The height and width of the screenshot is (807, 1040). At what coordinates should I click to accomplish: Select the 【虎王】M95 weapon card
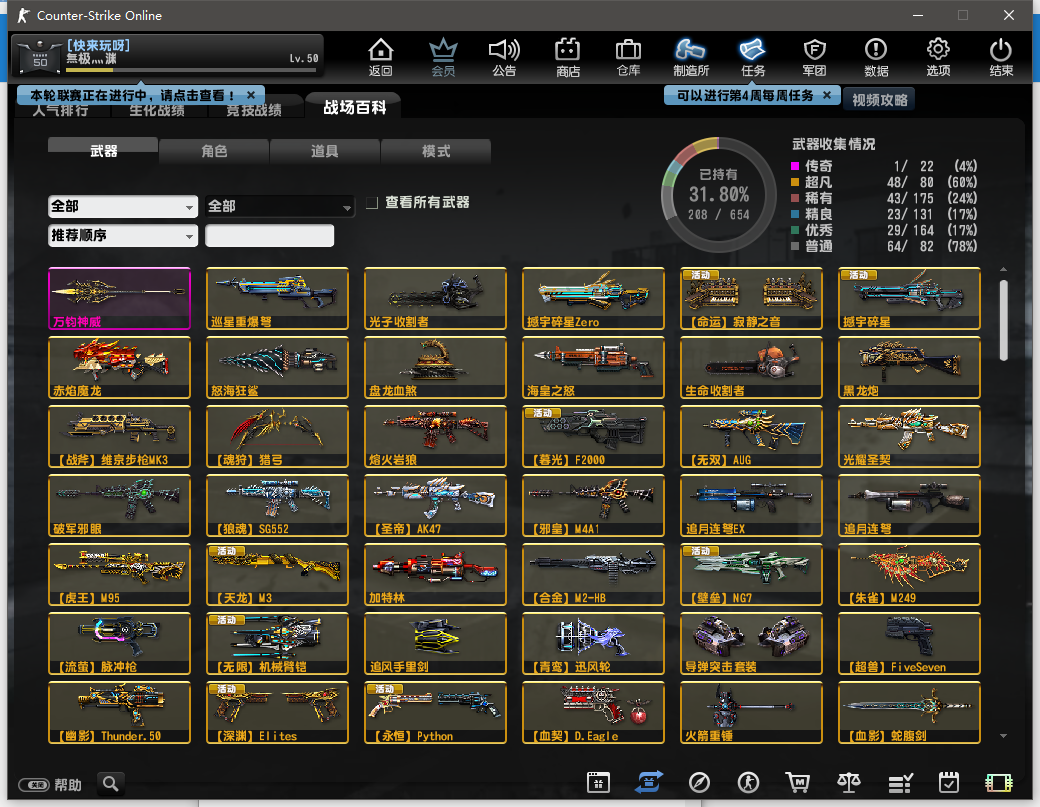pos(119,574)
